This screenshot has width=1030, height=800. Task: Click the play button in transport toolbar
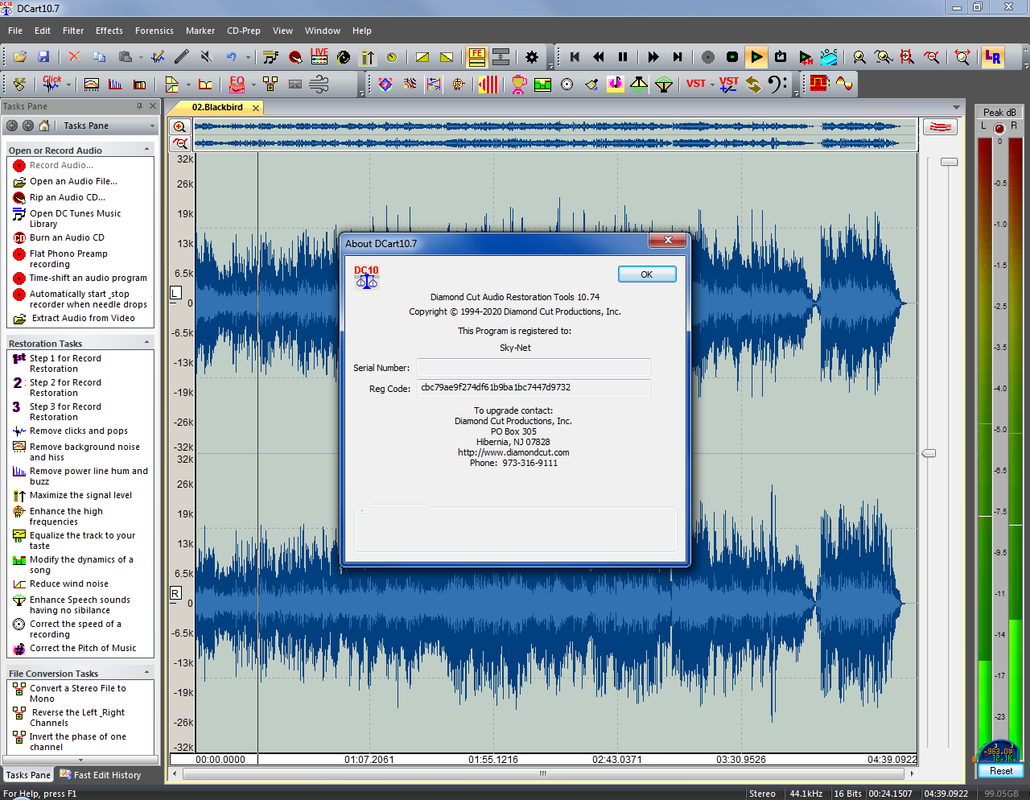tap(756, 57)
